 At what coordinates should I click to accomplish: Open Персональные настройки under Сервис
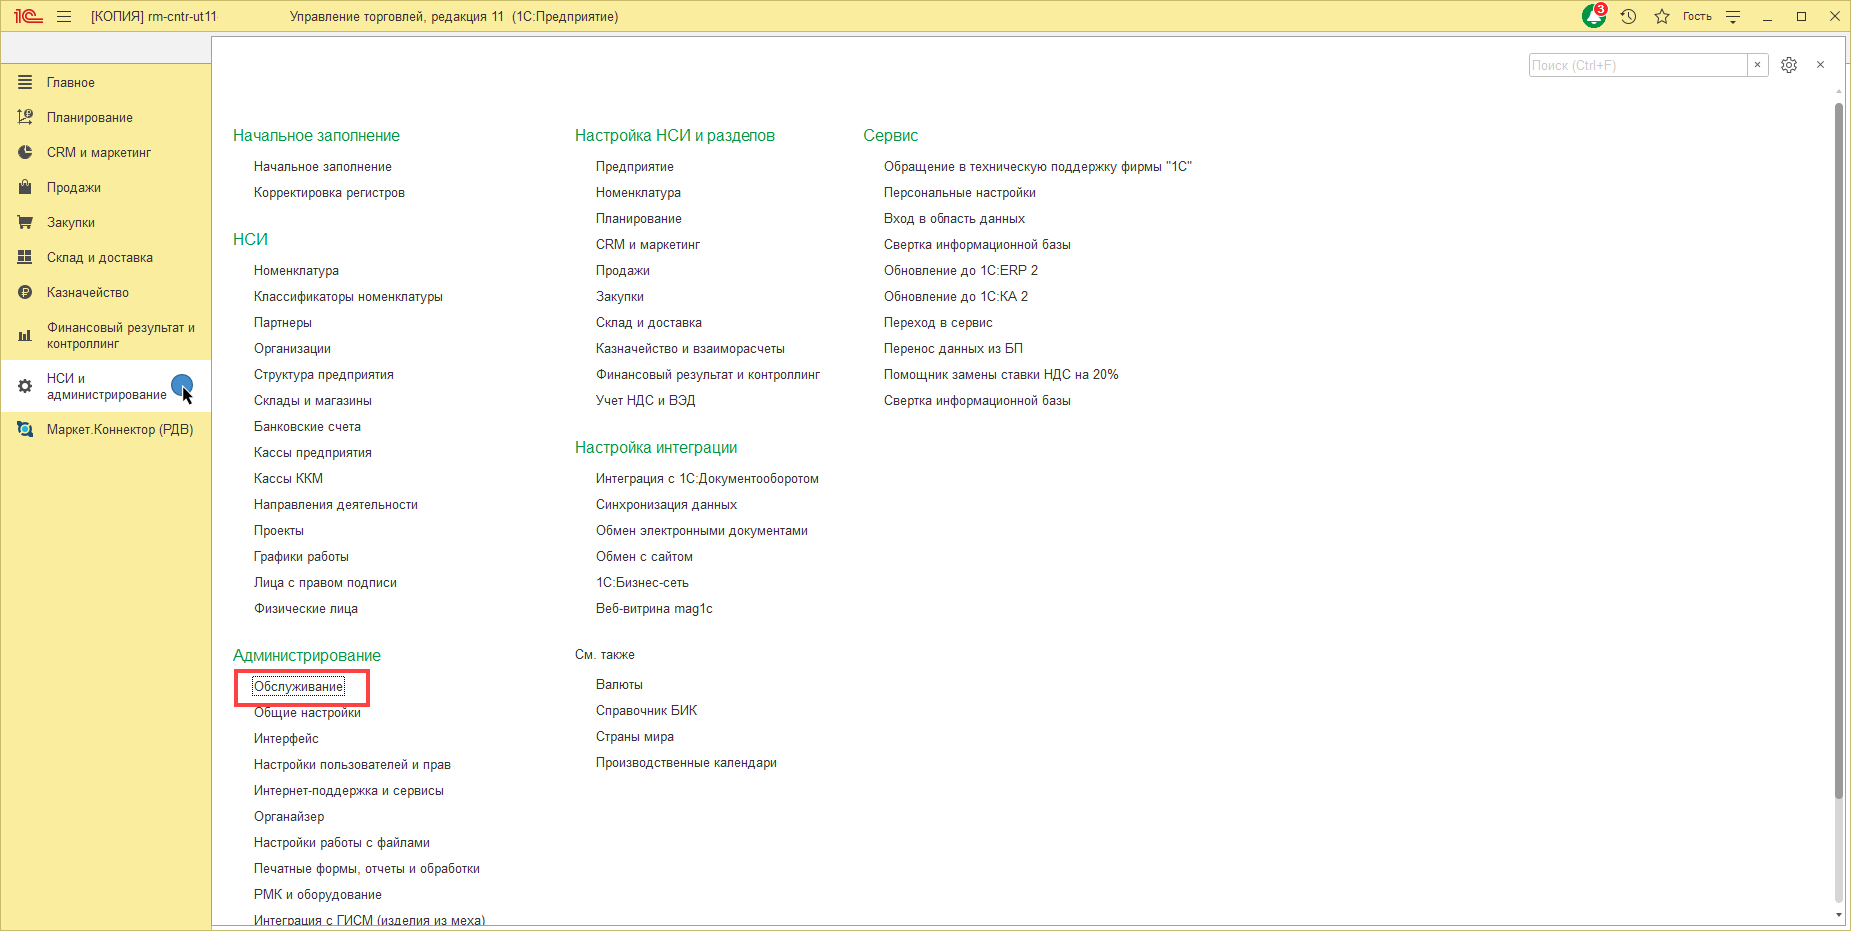[960, 193]
